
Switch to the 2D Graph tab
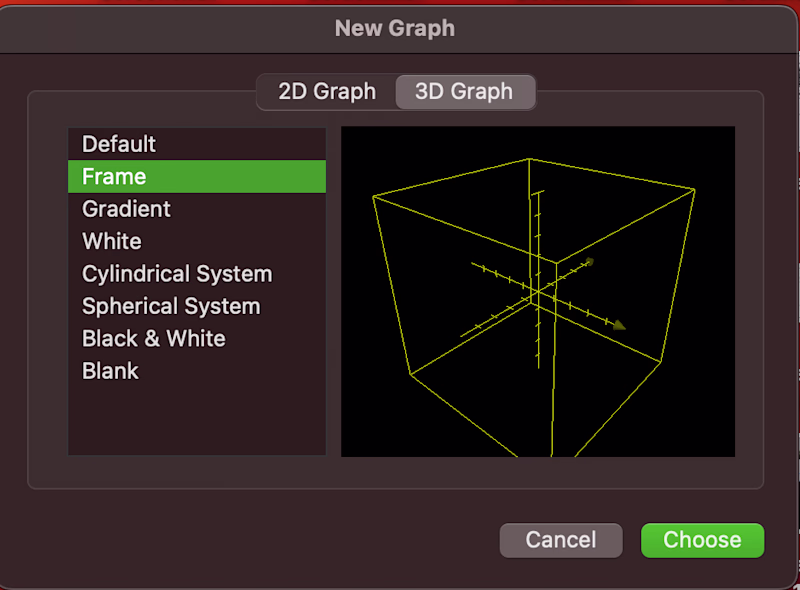click(x=327, y=91)
